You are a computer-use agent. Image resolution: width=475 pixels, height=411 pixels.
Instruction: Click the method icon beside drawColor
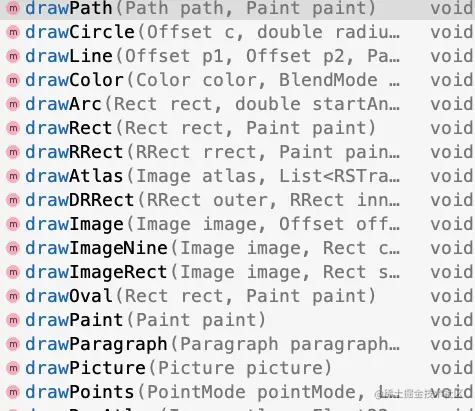[x=13, y=80]
